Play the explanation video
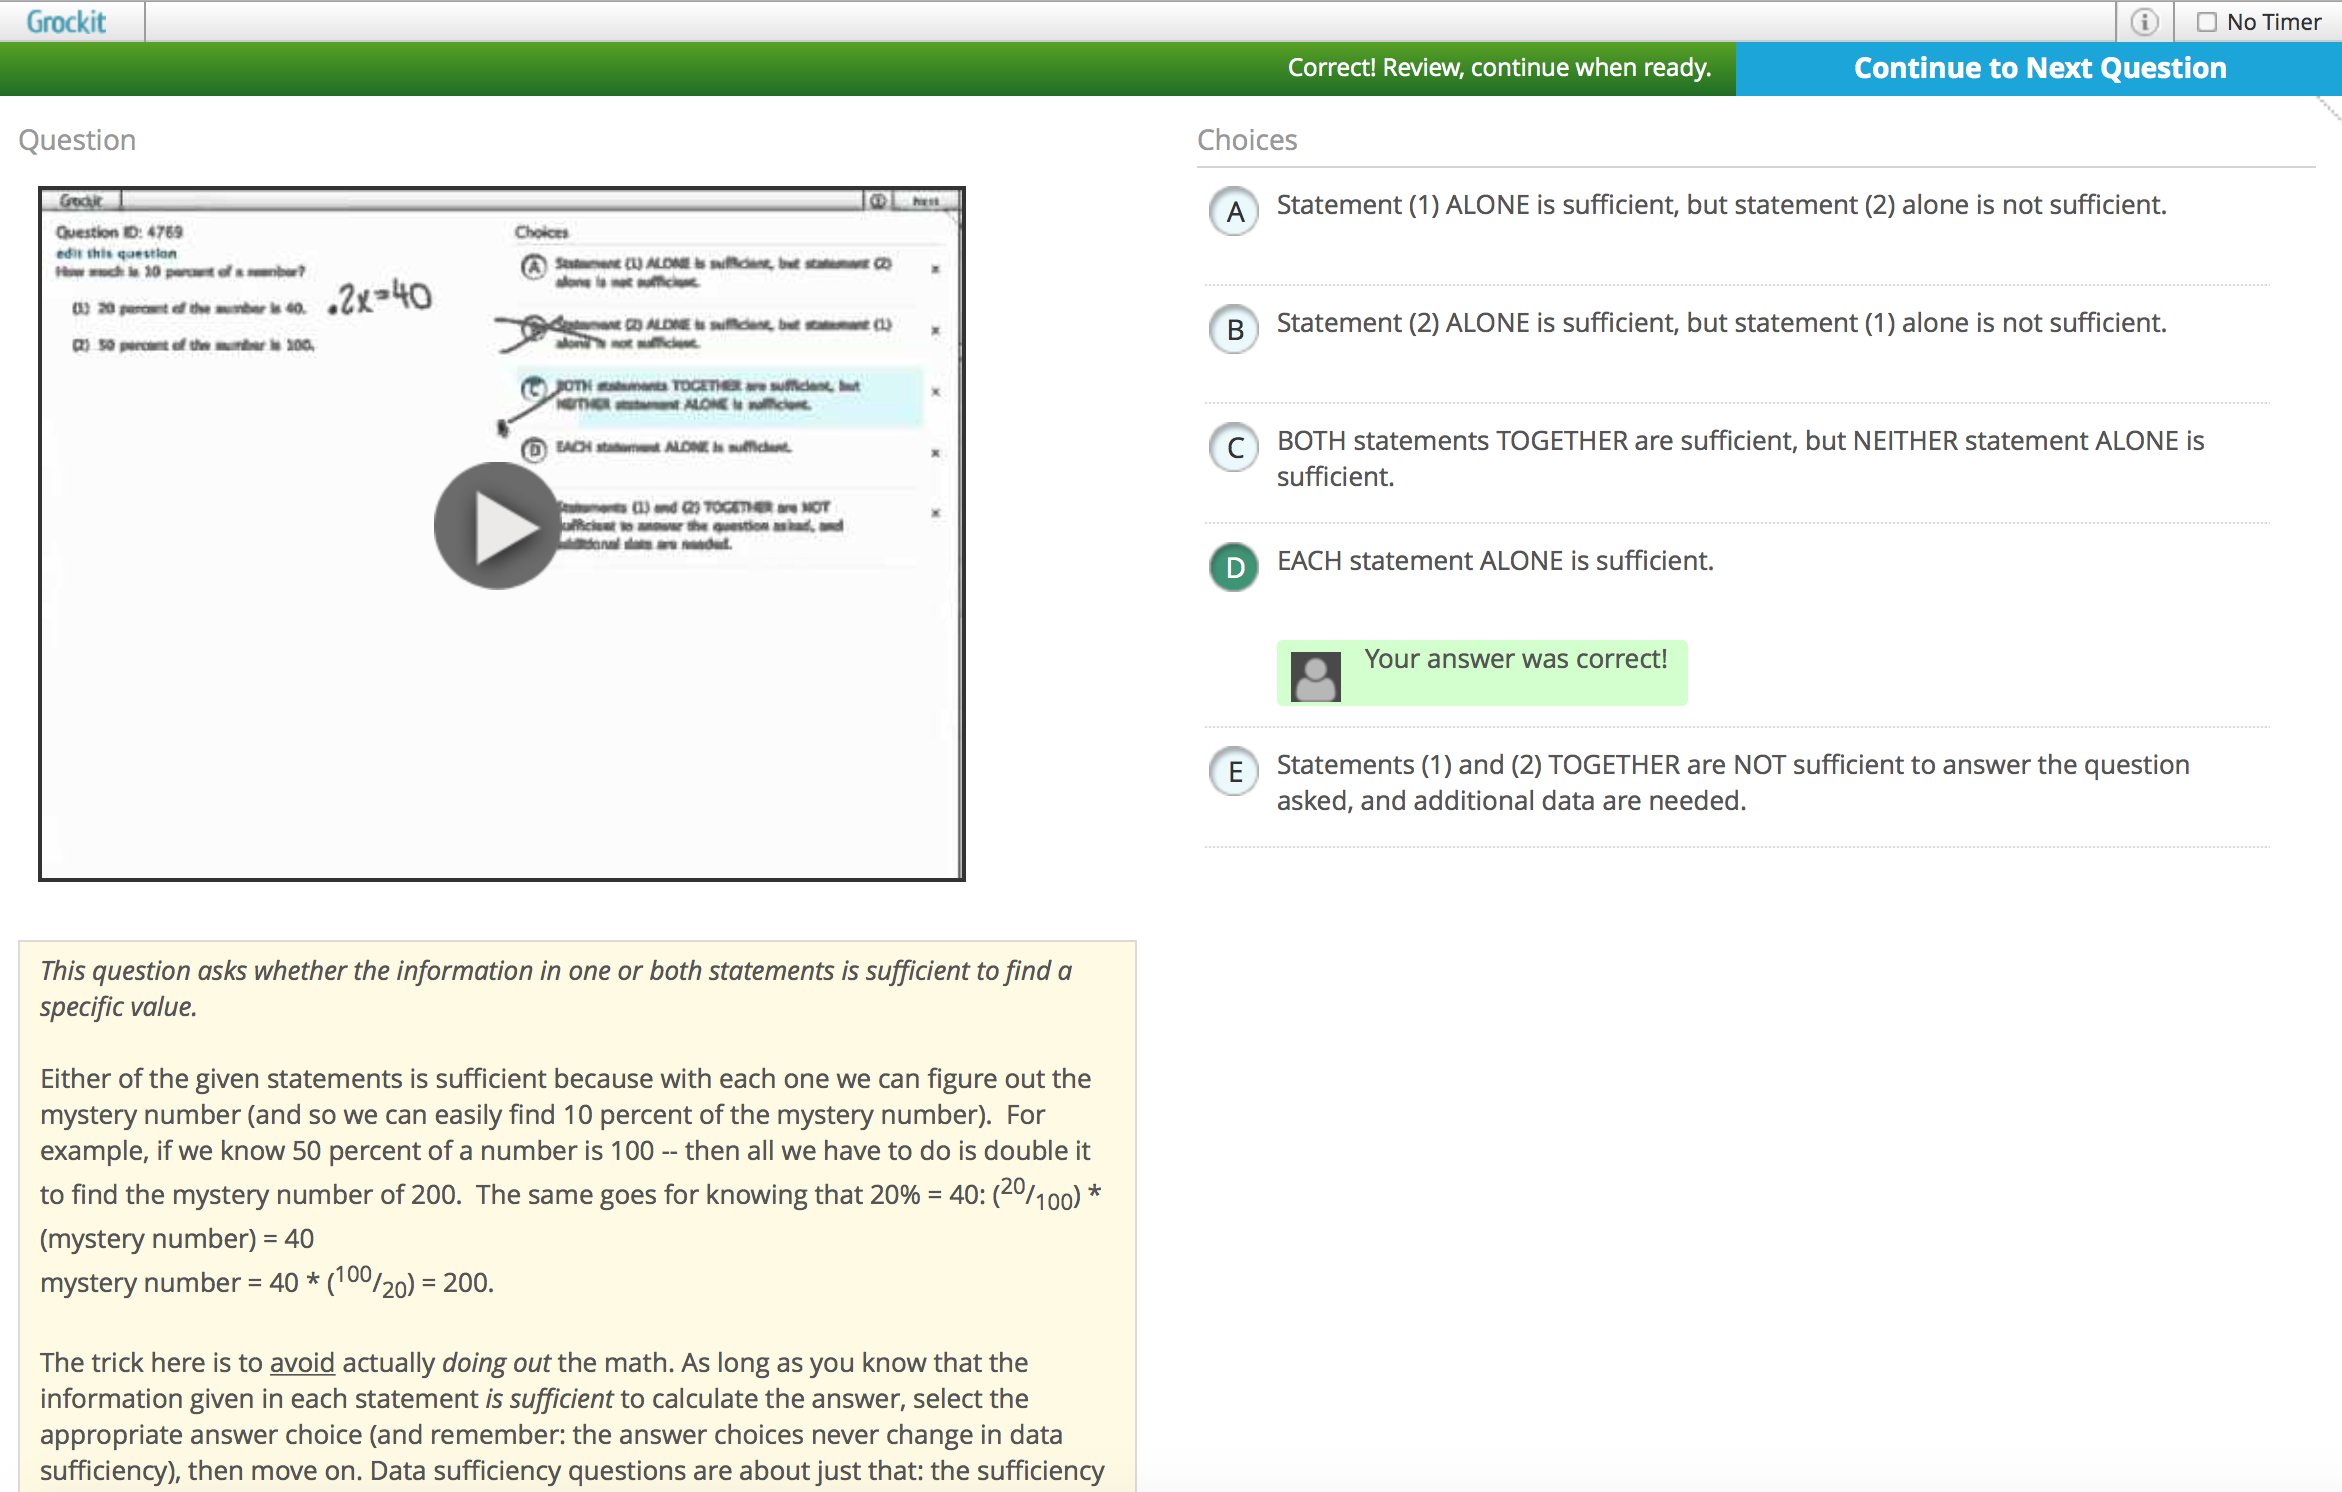The height and width of the screenshot is (1492, 2342). [x=497, y=525]
